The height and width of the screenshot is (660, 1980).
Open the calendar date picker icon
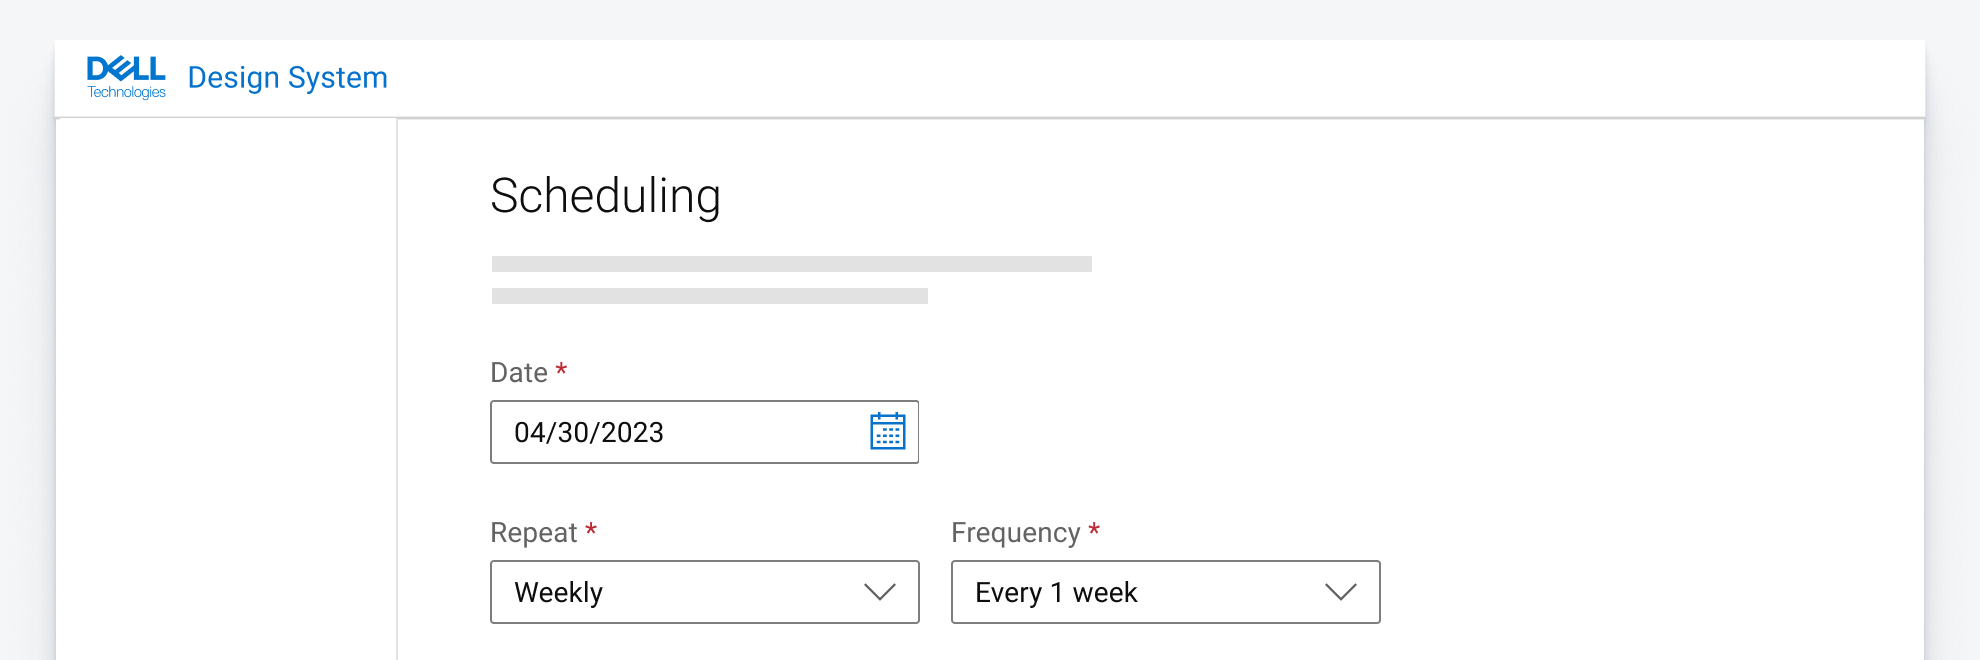[887, 431]
